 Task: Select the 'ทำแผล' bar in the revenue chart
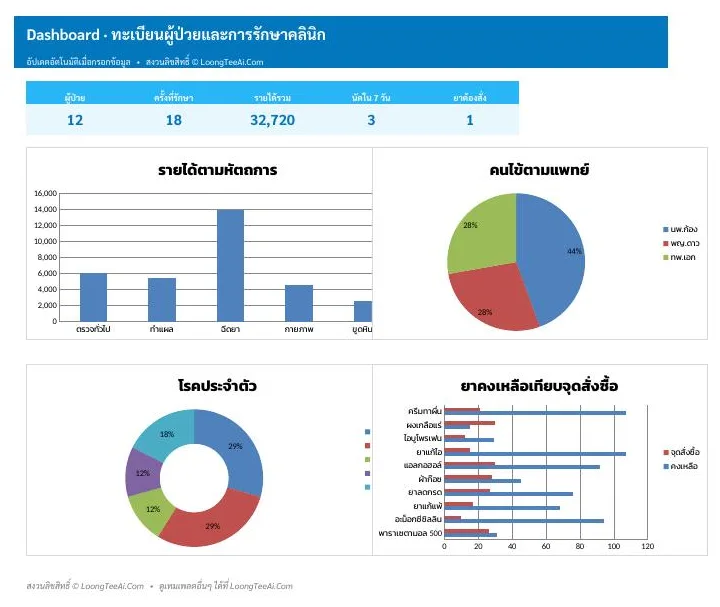[x=162, y=300]
